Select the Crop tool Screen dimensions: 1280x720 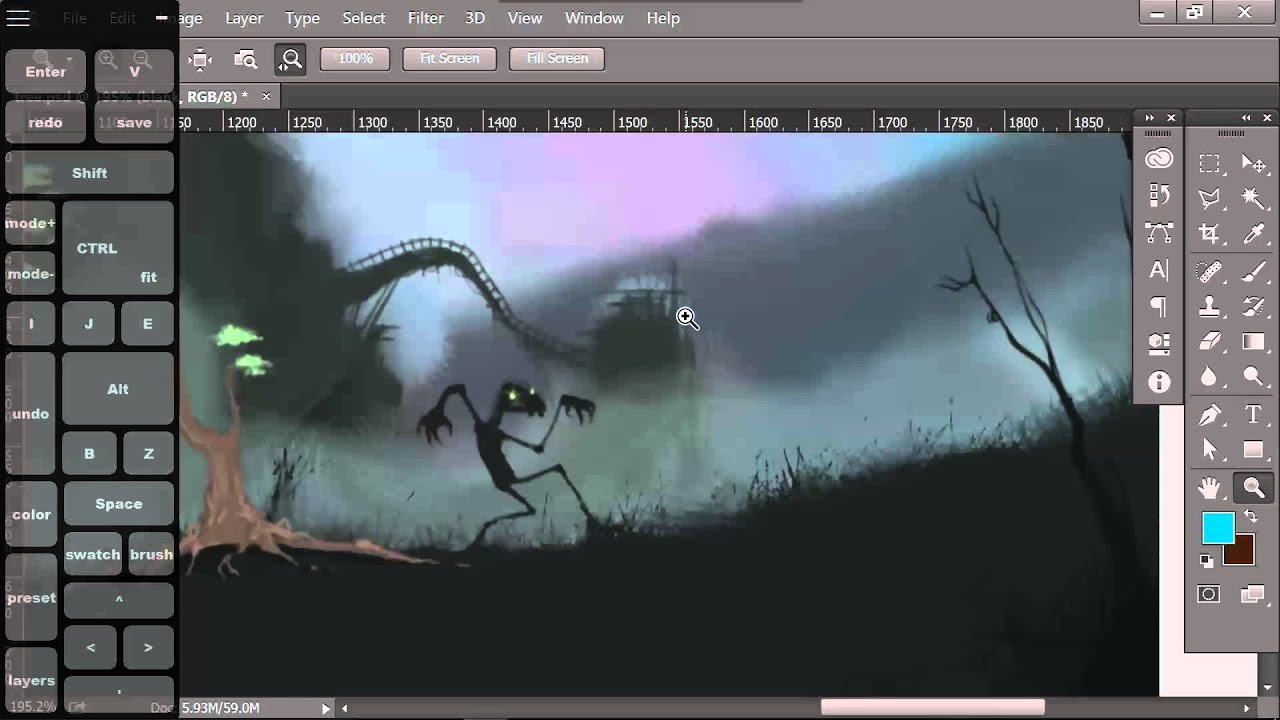coord(1209,234)
